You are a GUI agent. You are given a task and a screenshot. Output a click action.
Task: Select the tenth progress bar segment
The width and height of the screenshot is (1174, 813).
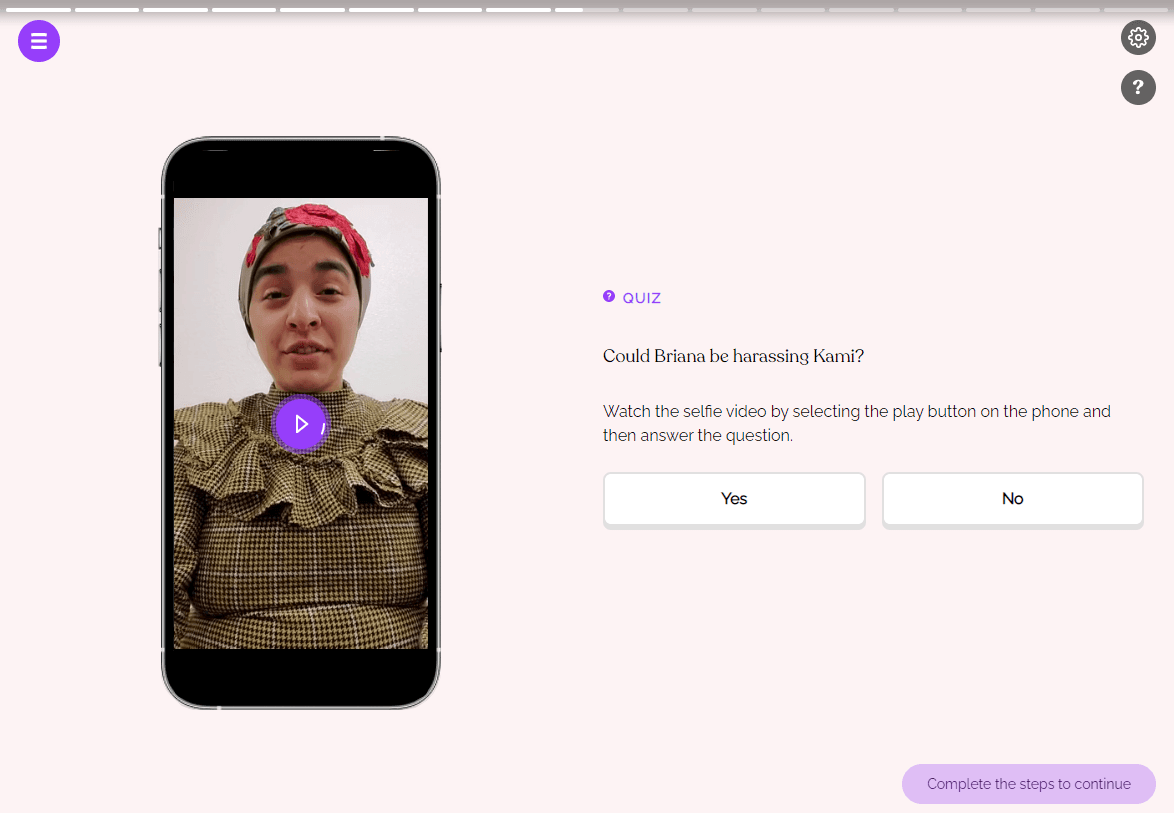655,10
